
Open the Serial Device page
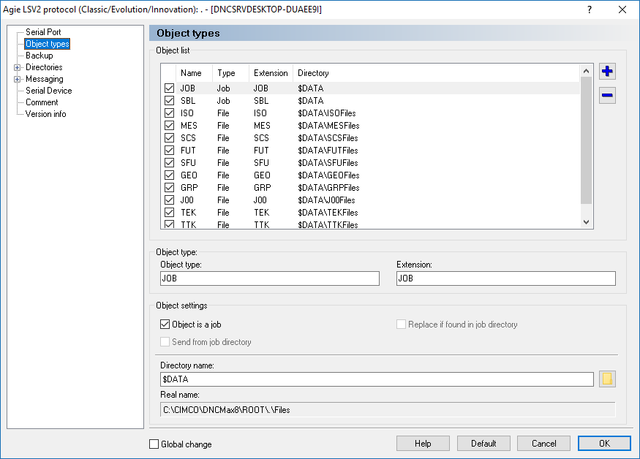tap(49, 91)
